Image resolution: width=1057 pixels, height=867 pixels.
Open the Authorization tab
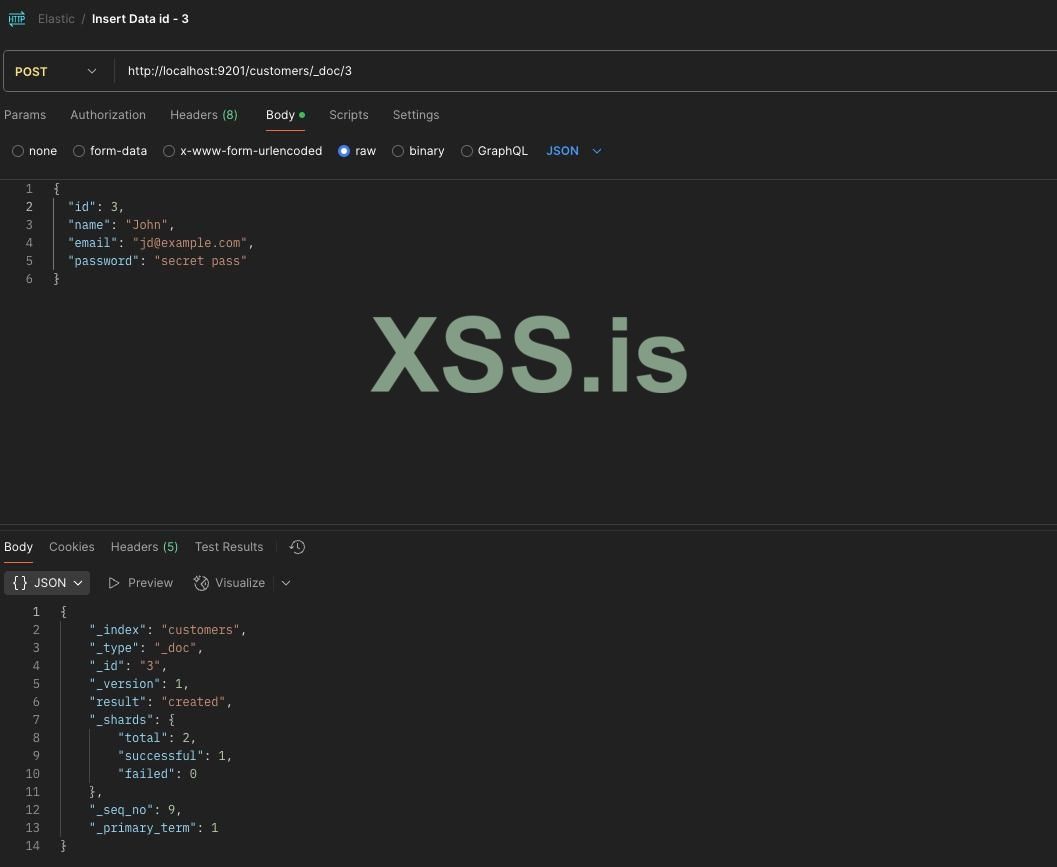108,115
